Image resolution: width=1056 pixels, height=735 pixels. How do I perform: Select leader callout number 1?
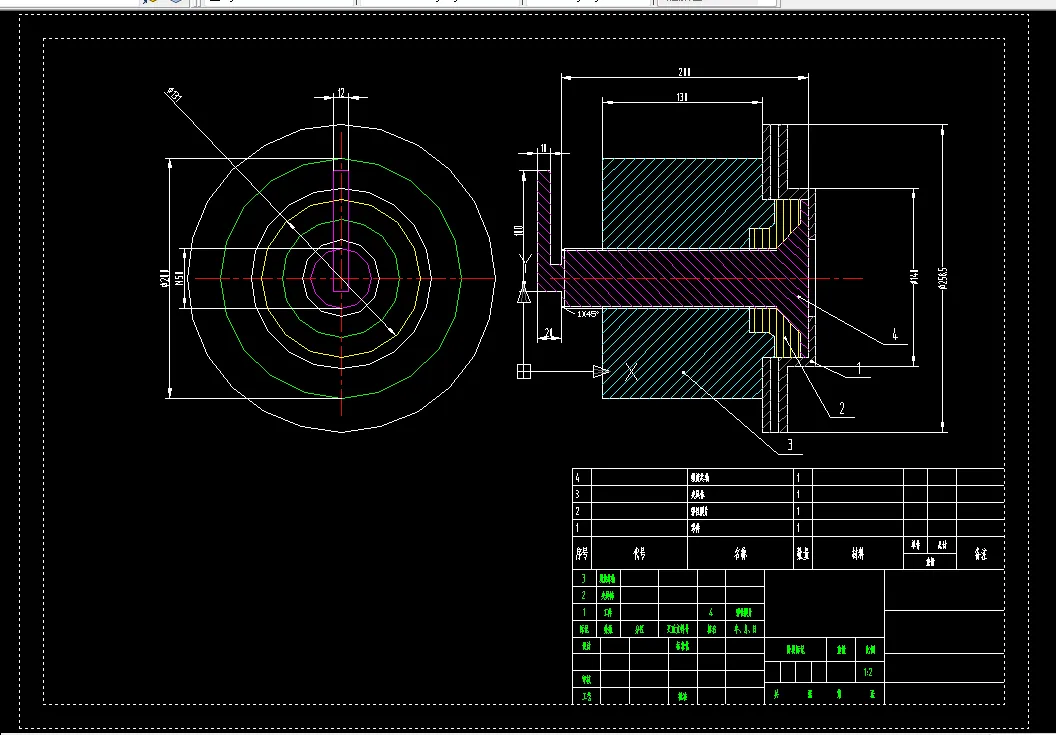coord(859,368)
